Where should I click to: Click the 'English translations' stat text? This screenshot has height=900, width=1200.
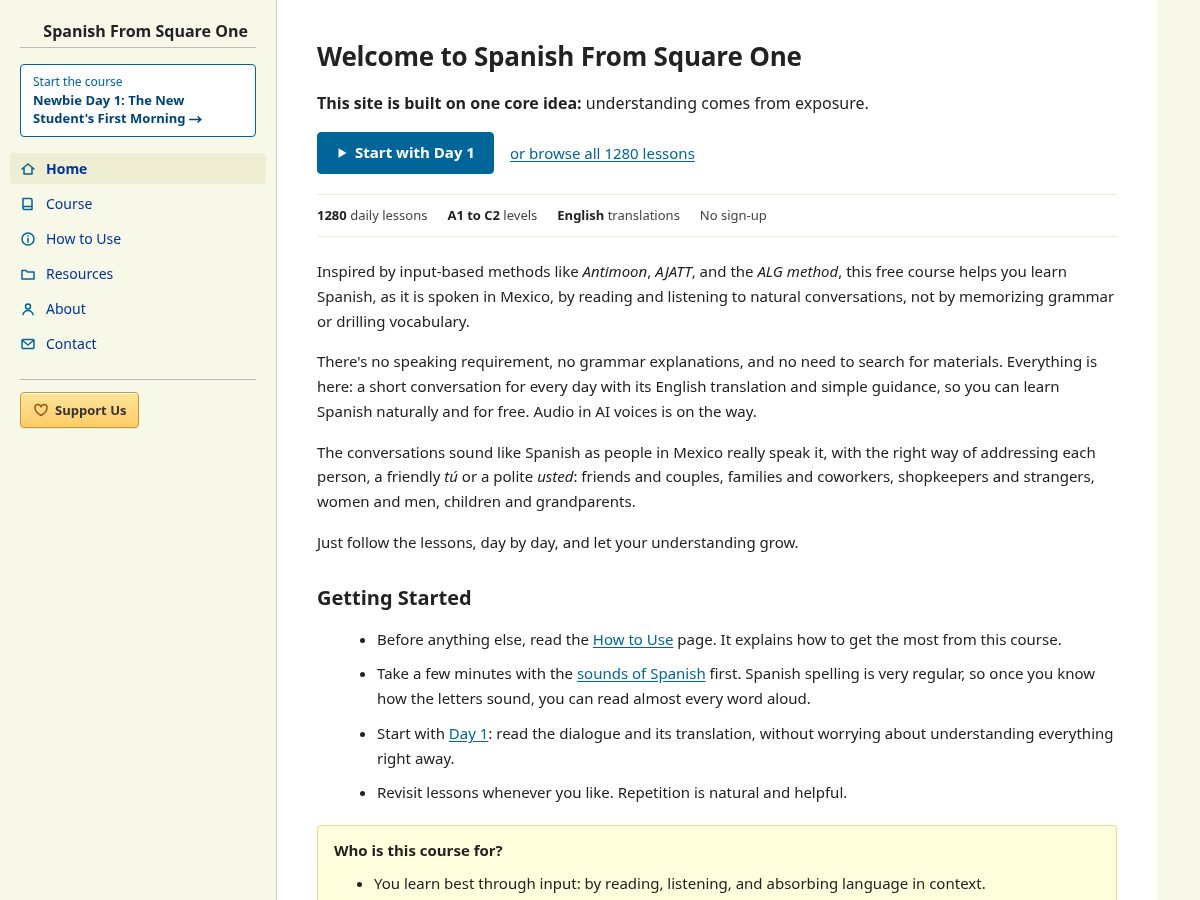(618, 215)
